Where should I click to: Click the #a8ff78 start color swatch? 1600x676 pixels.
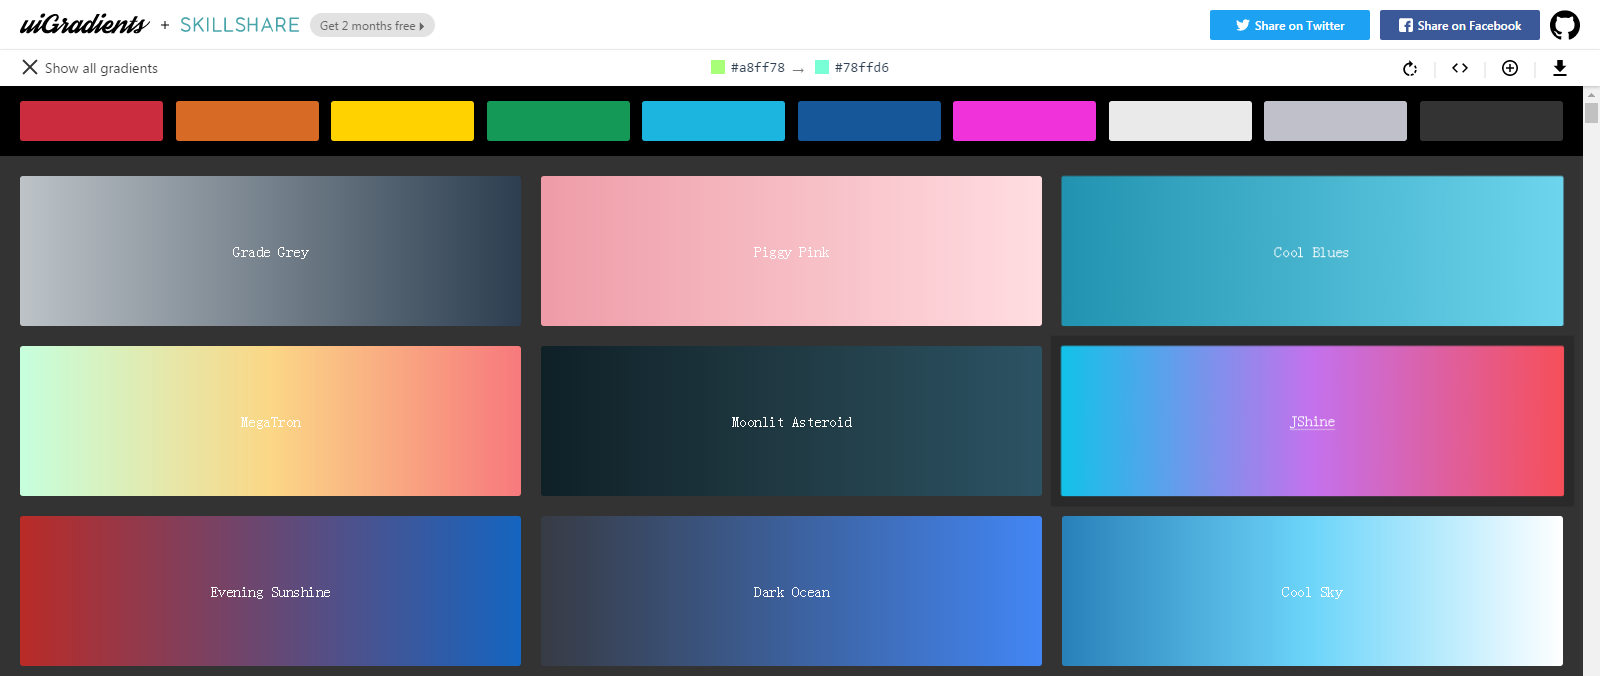coord(718,67)
